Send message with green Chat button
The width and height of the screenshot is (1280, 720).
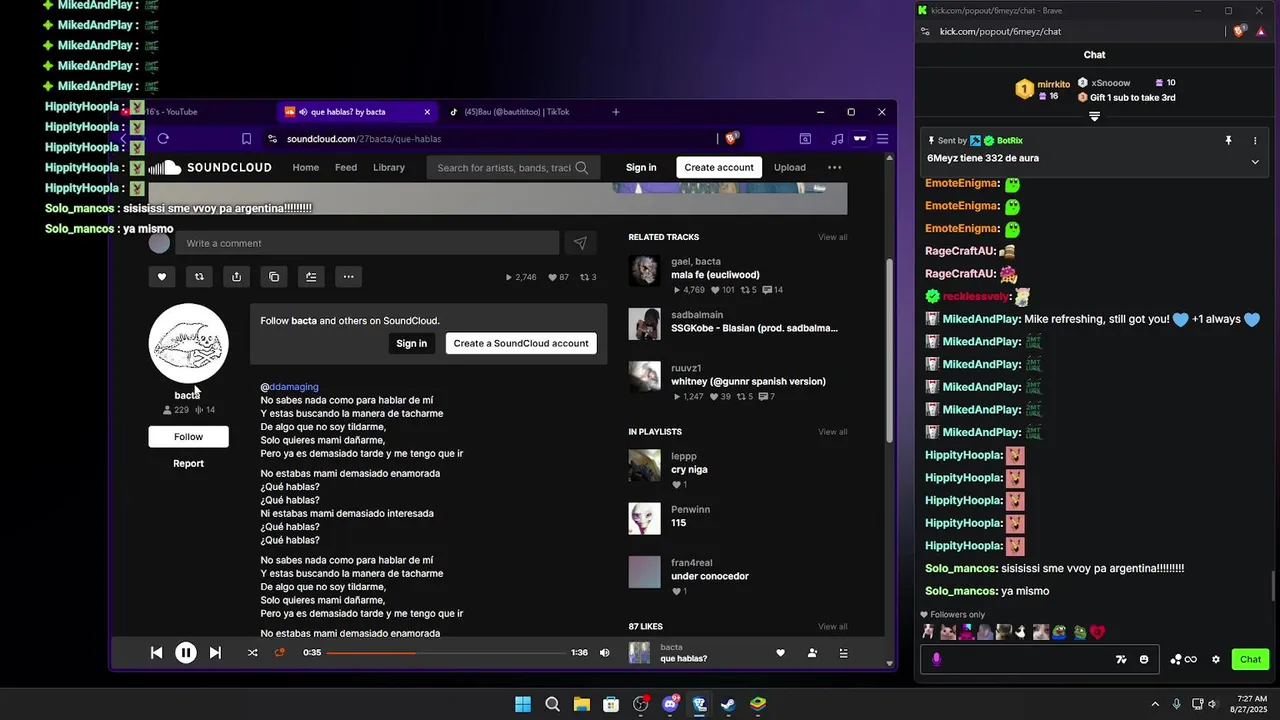coord(1250,659)
